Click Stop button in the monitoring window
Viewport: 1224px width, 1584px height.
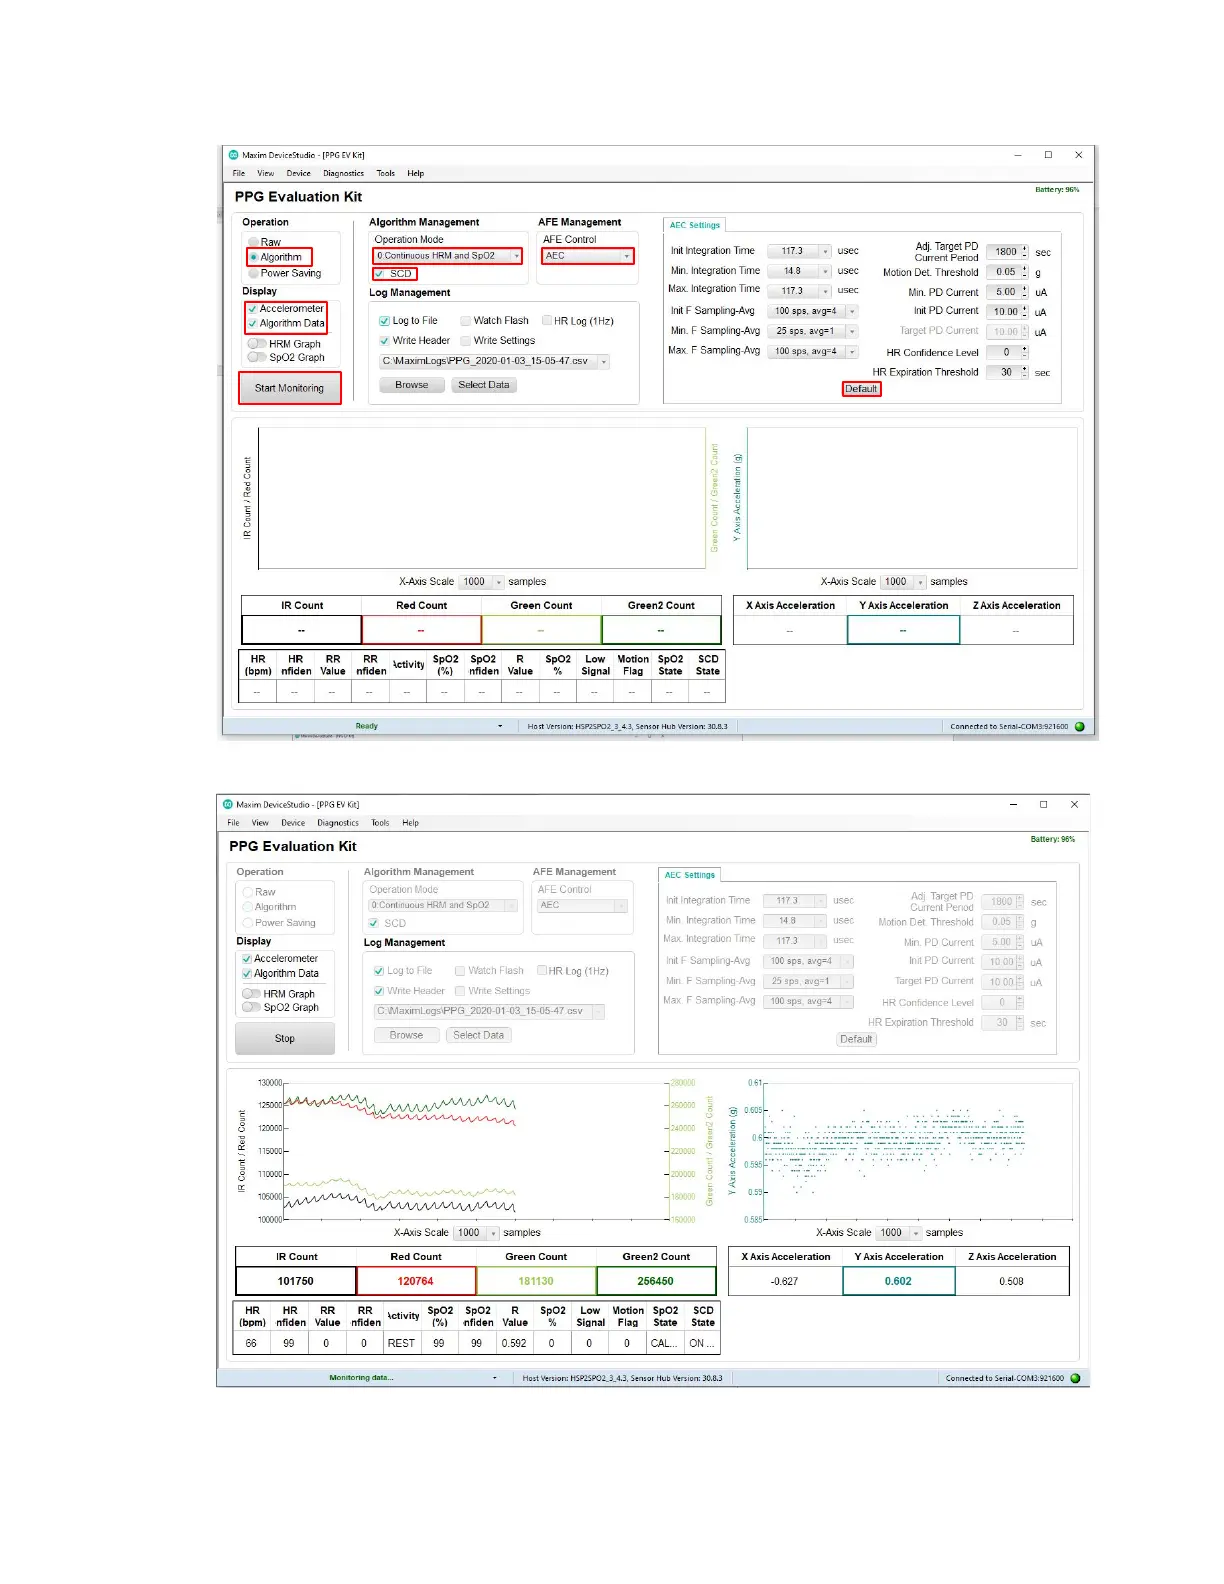tap(285, 1038)
